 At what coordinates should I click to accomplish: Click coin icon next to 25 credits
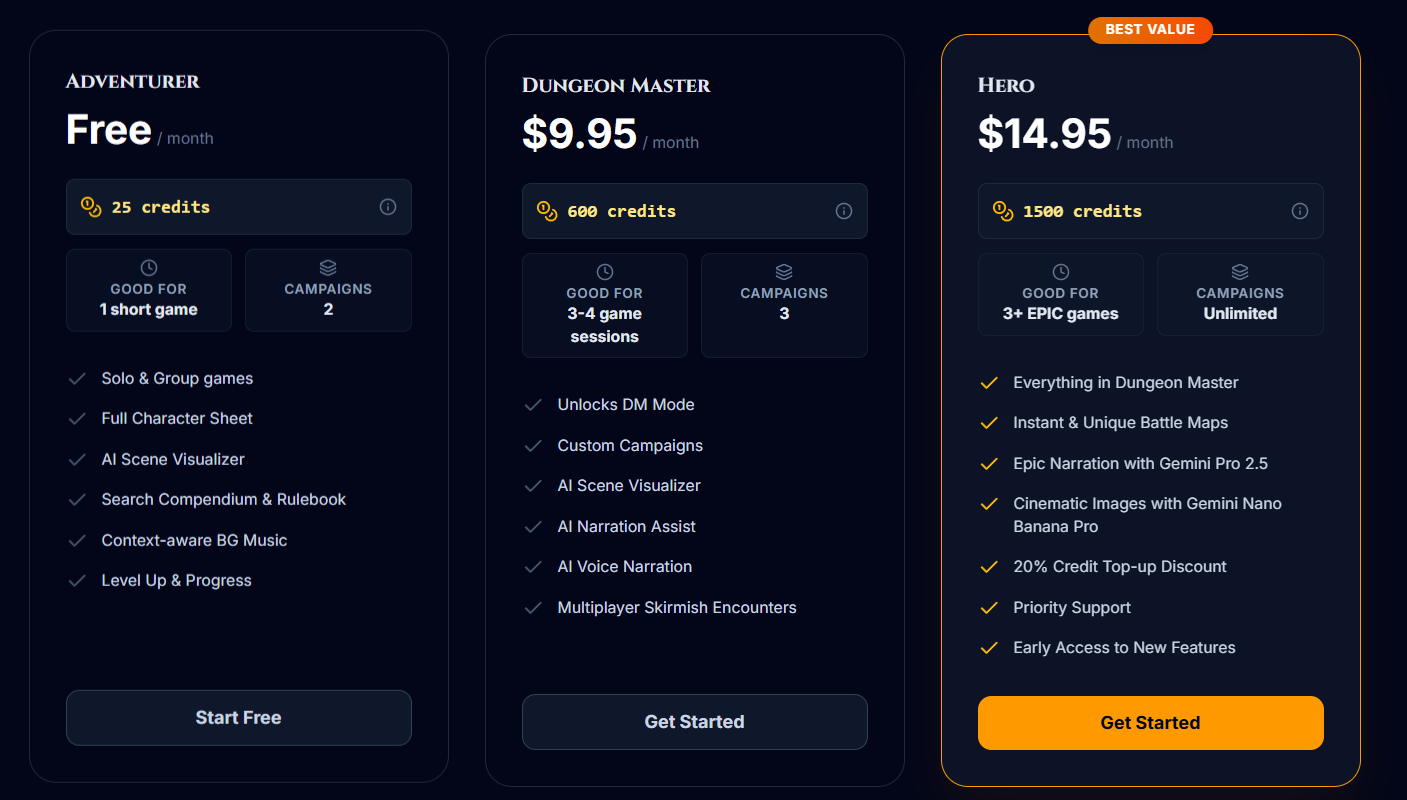91,207
